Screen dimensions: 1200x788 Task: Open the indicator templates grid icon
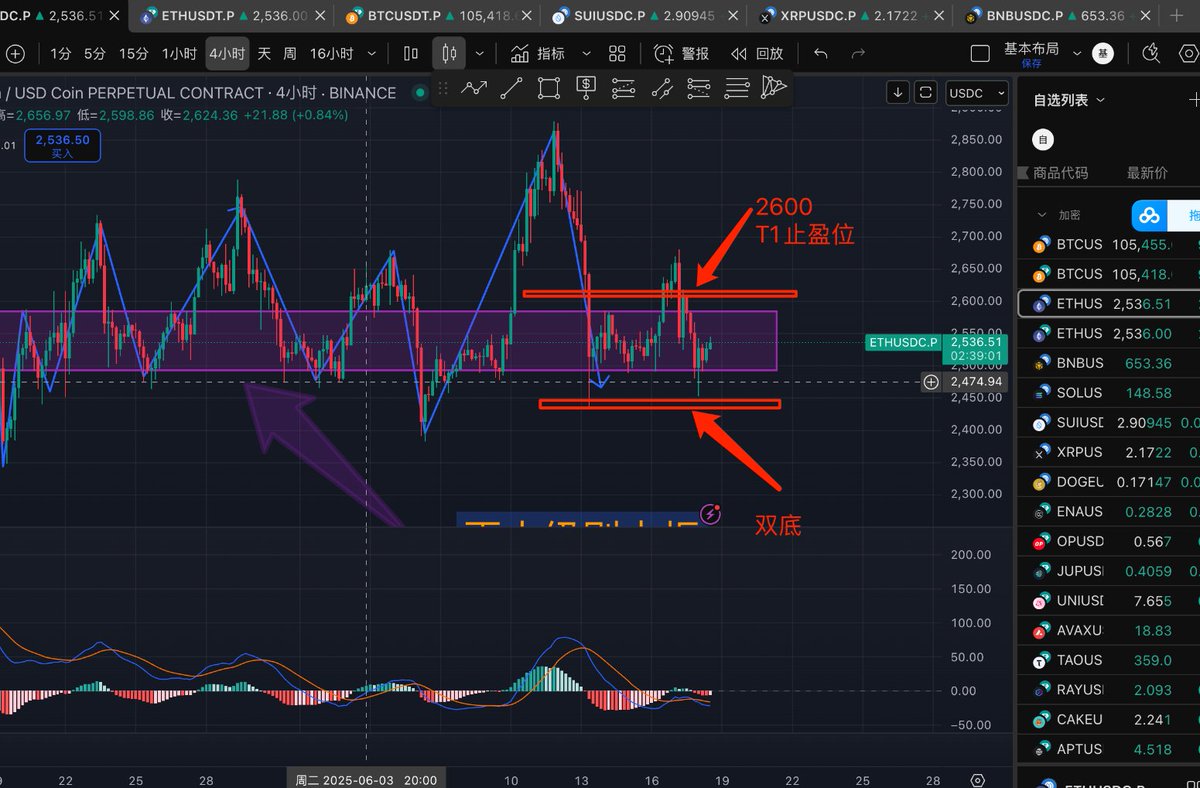(617, 54)
